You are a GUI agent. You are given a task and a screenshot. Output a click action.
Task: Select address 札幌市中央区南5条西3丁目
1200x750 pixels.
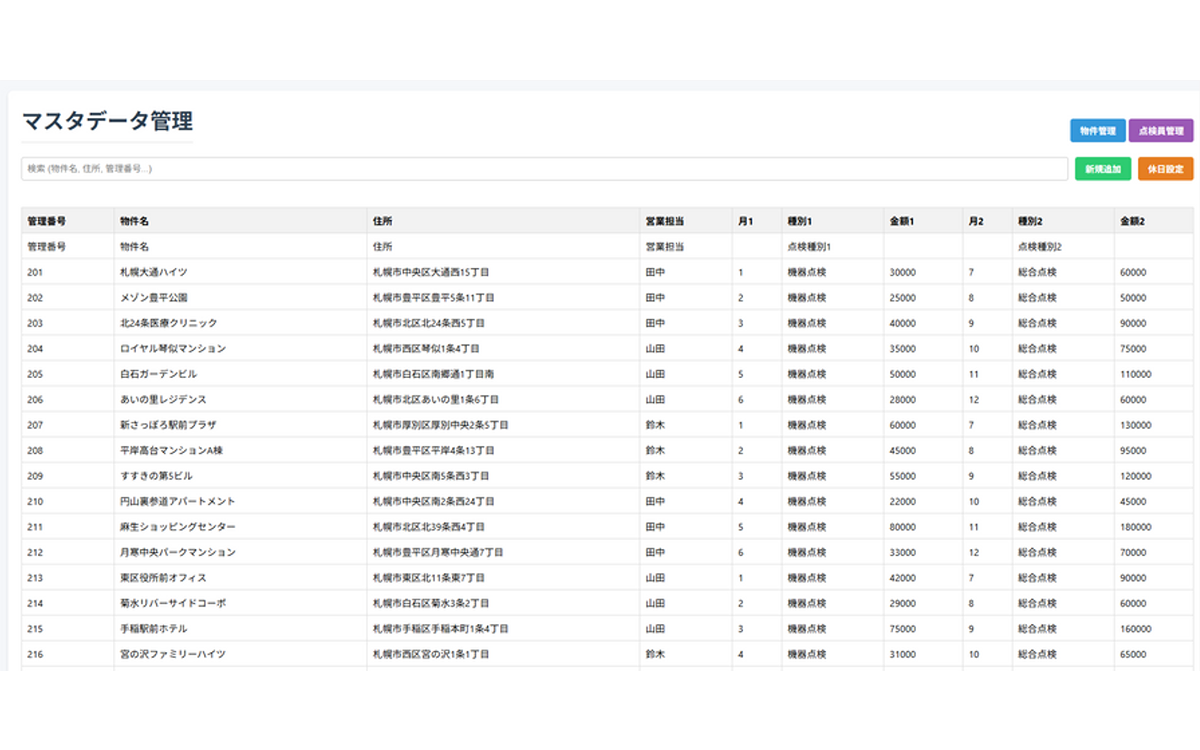coord(430,476)
